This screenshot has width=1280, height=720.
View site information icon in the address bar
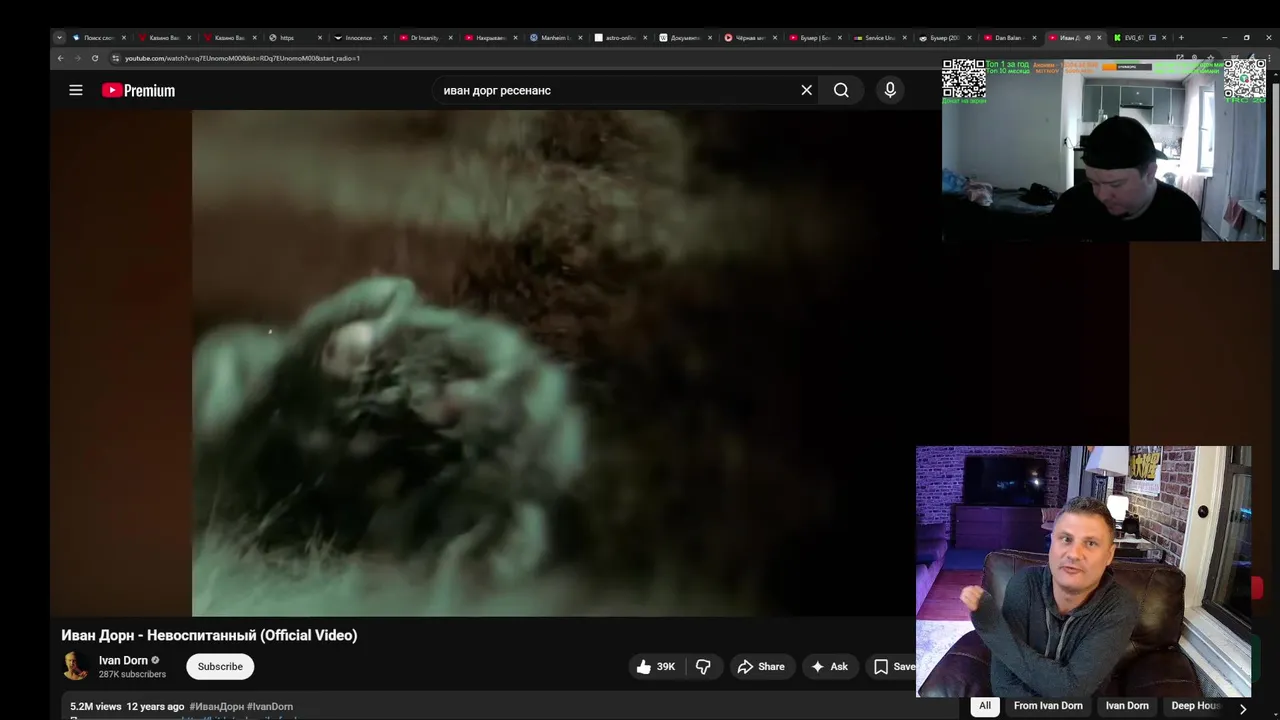[116, 58]
